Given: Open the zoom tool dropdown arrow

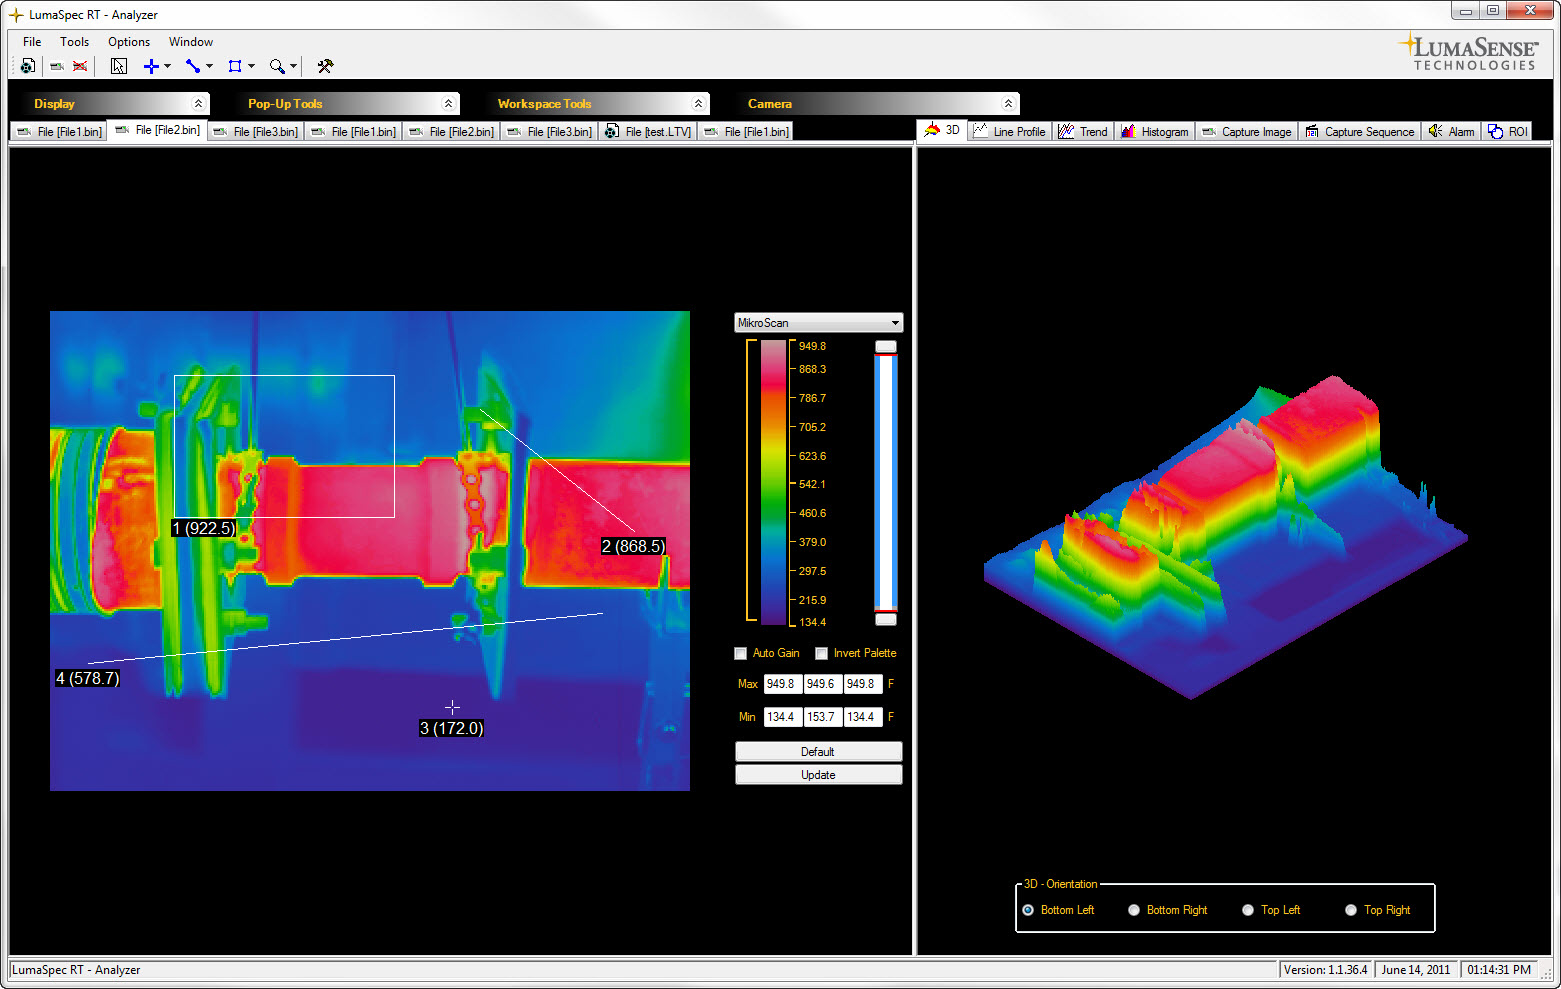Looking at the screenshot, I should click(292, 66).
